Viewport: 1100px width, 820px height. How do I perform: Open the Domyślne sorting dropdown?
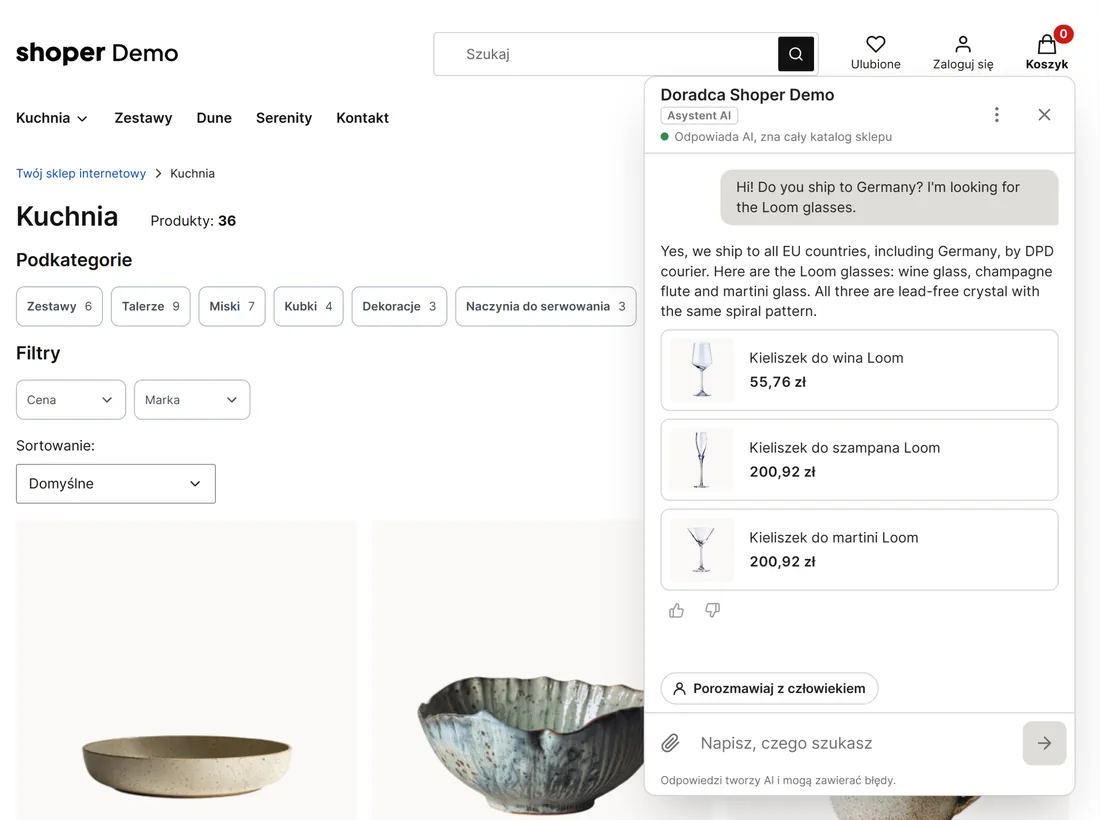(x=116, y=483)
